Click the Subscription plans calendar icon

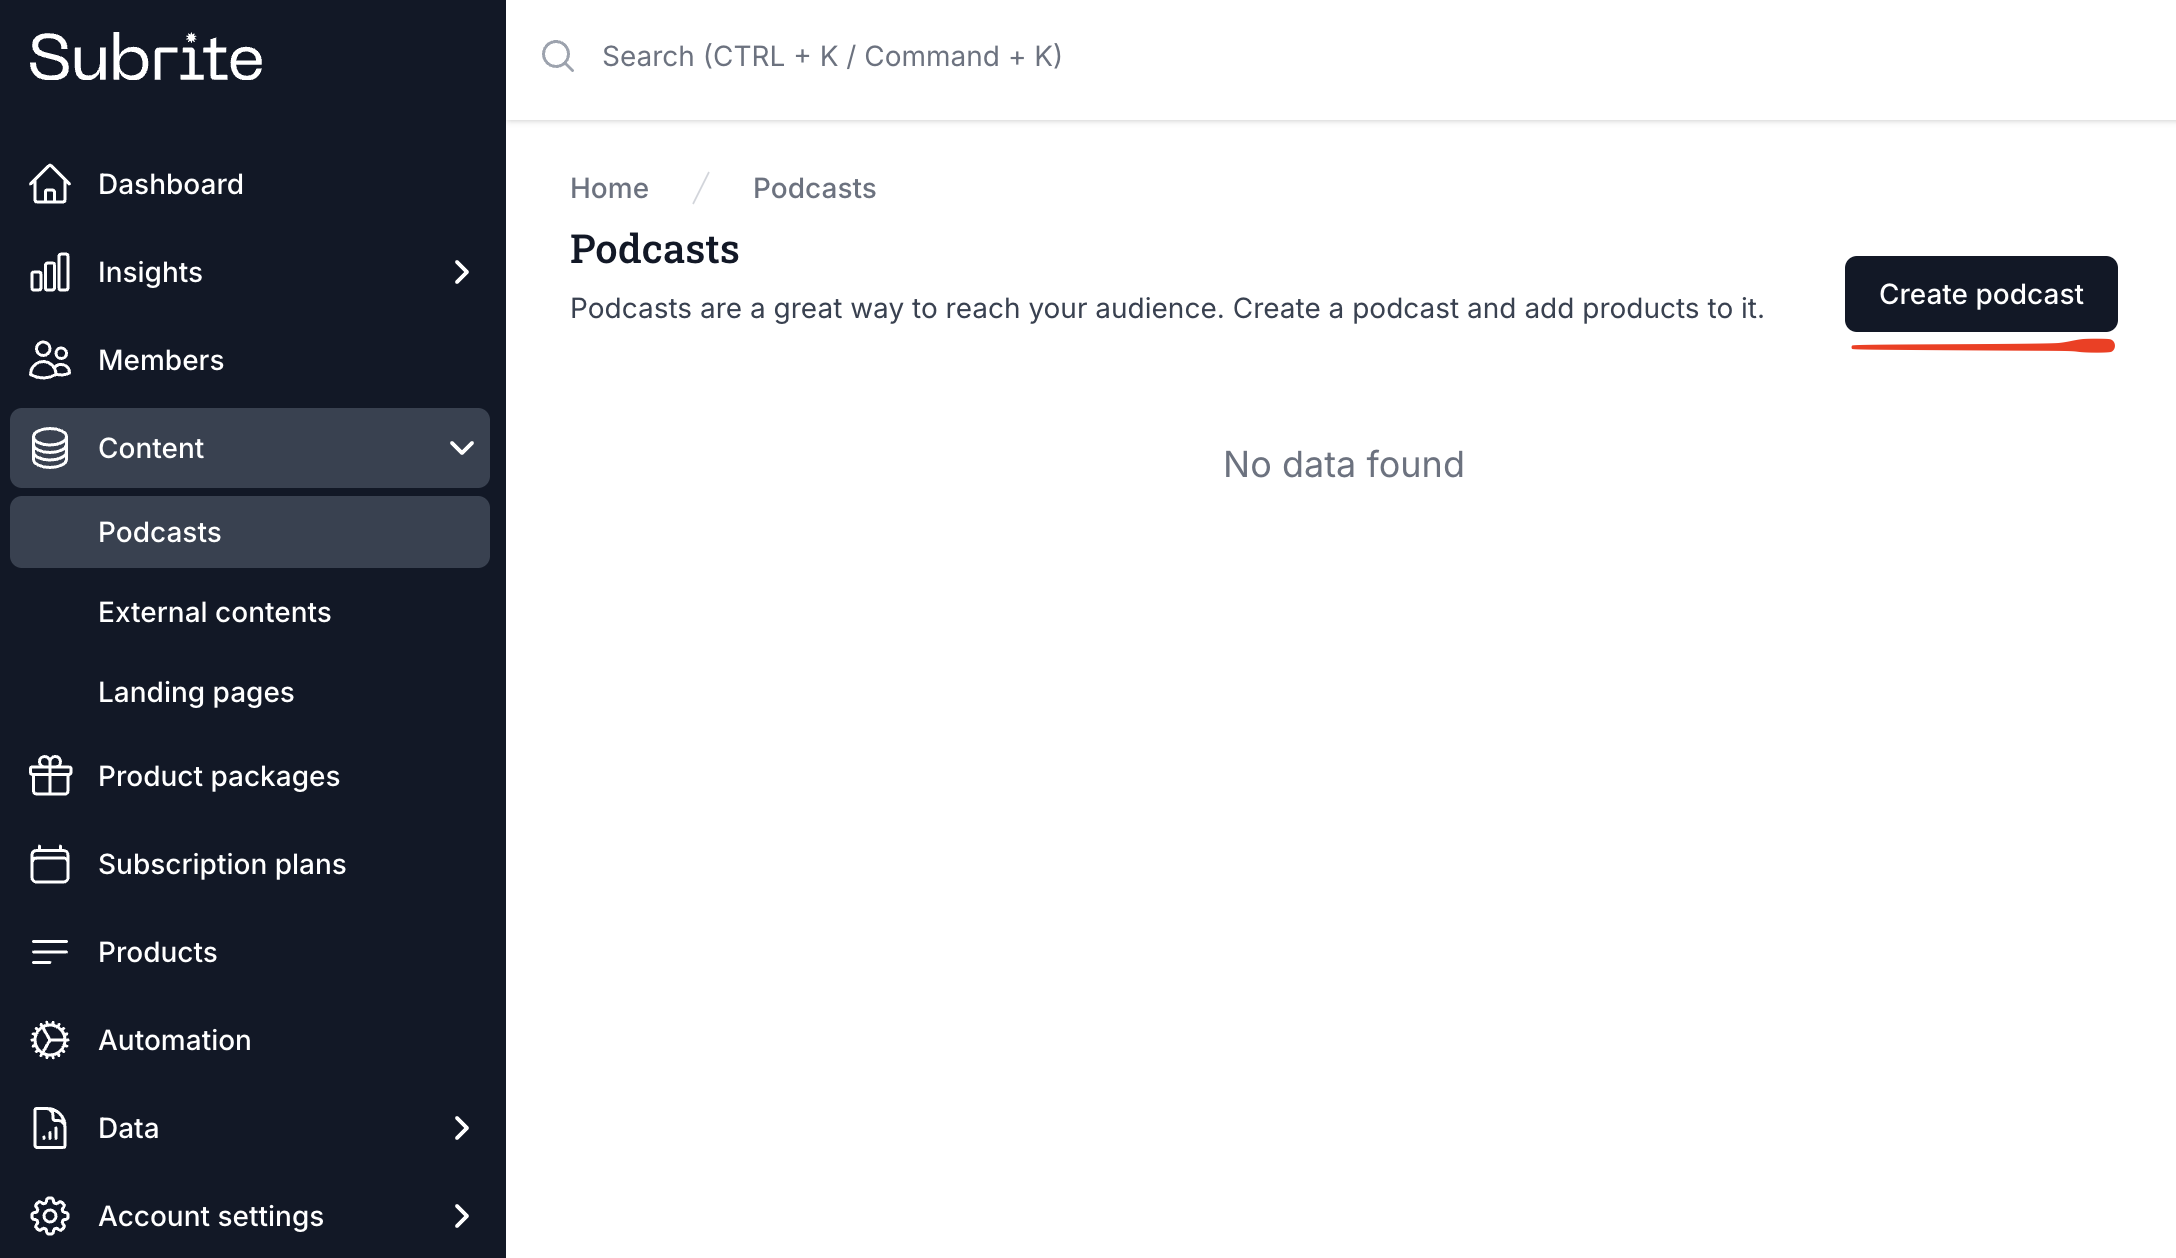(x=49, y=864)
